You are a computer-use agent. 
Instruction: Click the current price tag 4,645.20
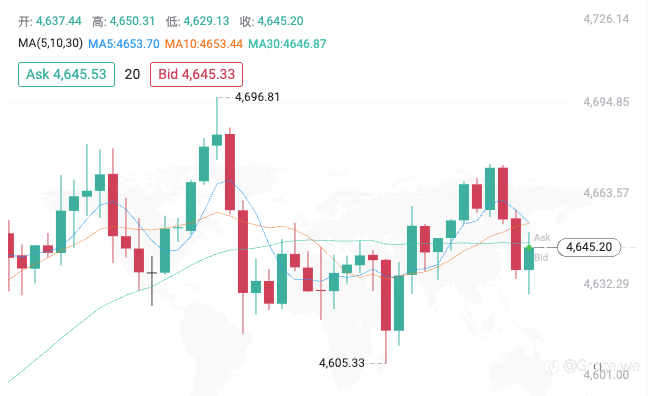click(589, 247)
